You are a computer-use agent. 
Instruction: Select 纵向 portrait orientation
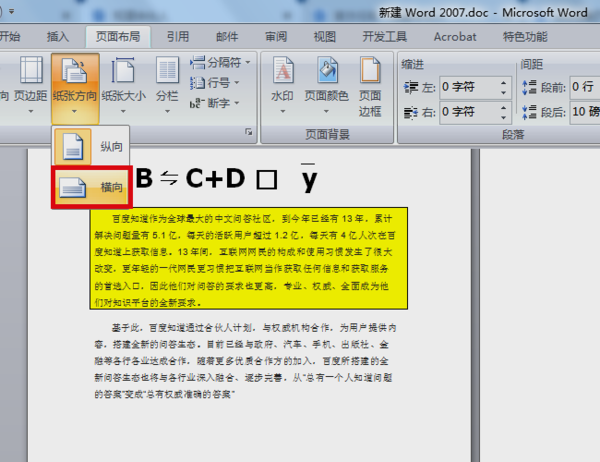coord(91,146)
